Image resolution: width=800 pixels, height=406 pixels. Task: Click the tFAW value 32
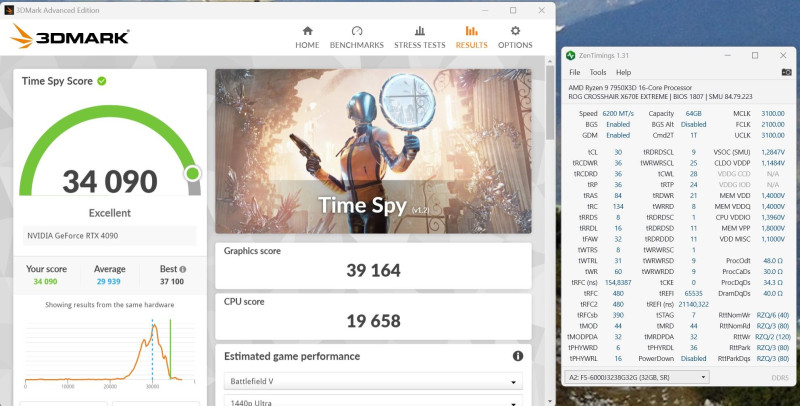(618, 239)
